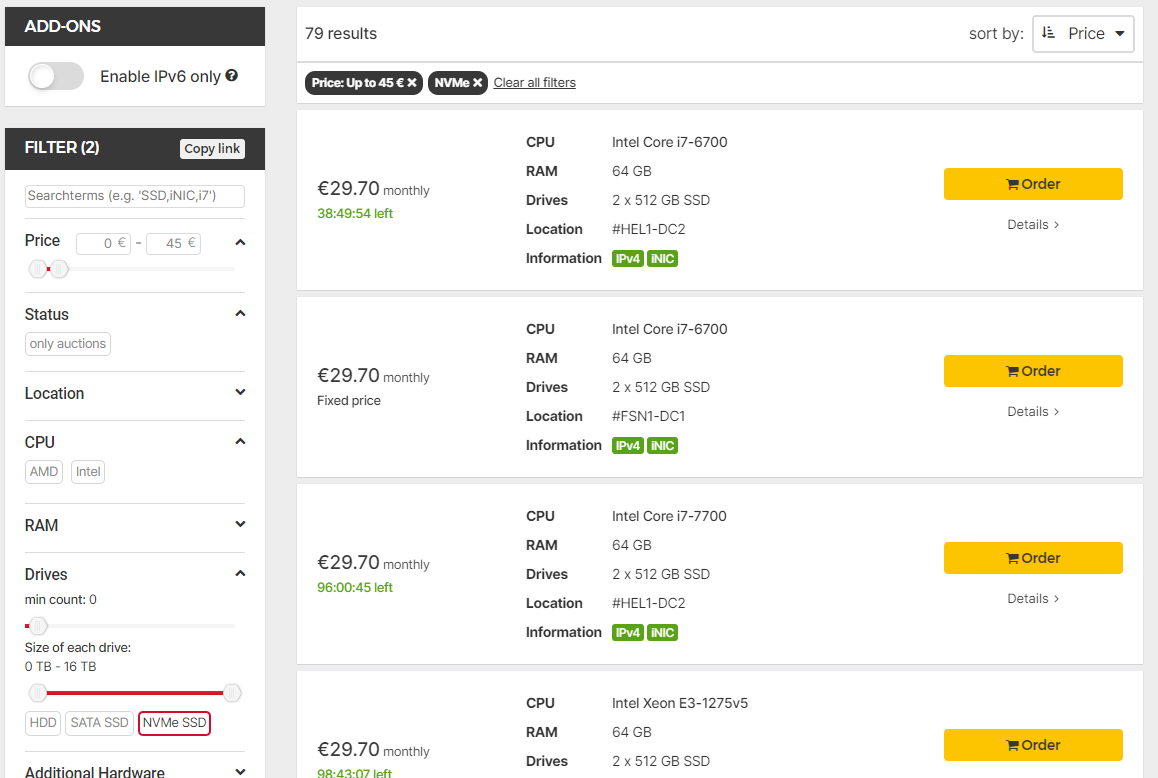Click the Price slider lower handle

tap(38, 269)
